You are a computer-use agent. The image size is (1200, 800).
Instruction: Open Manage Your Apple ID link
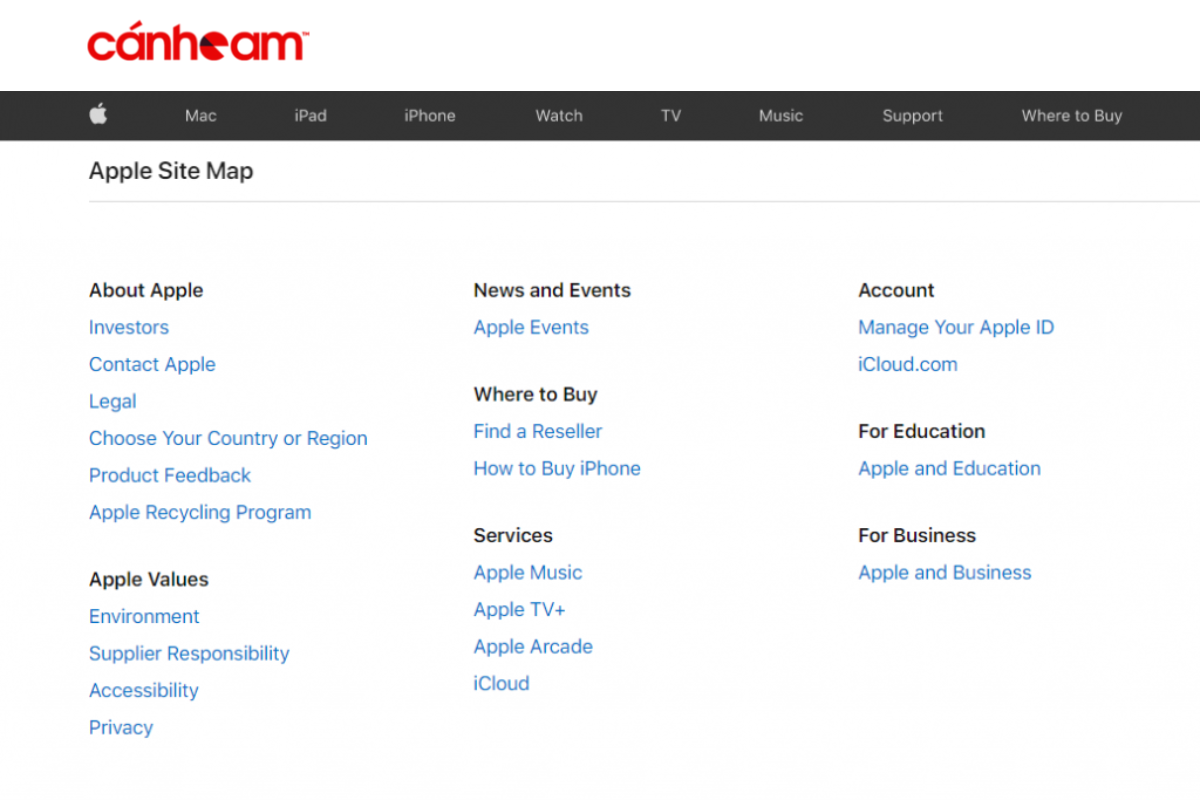956,327
